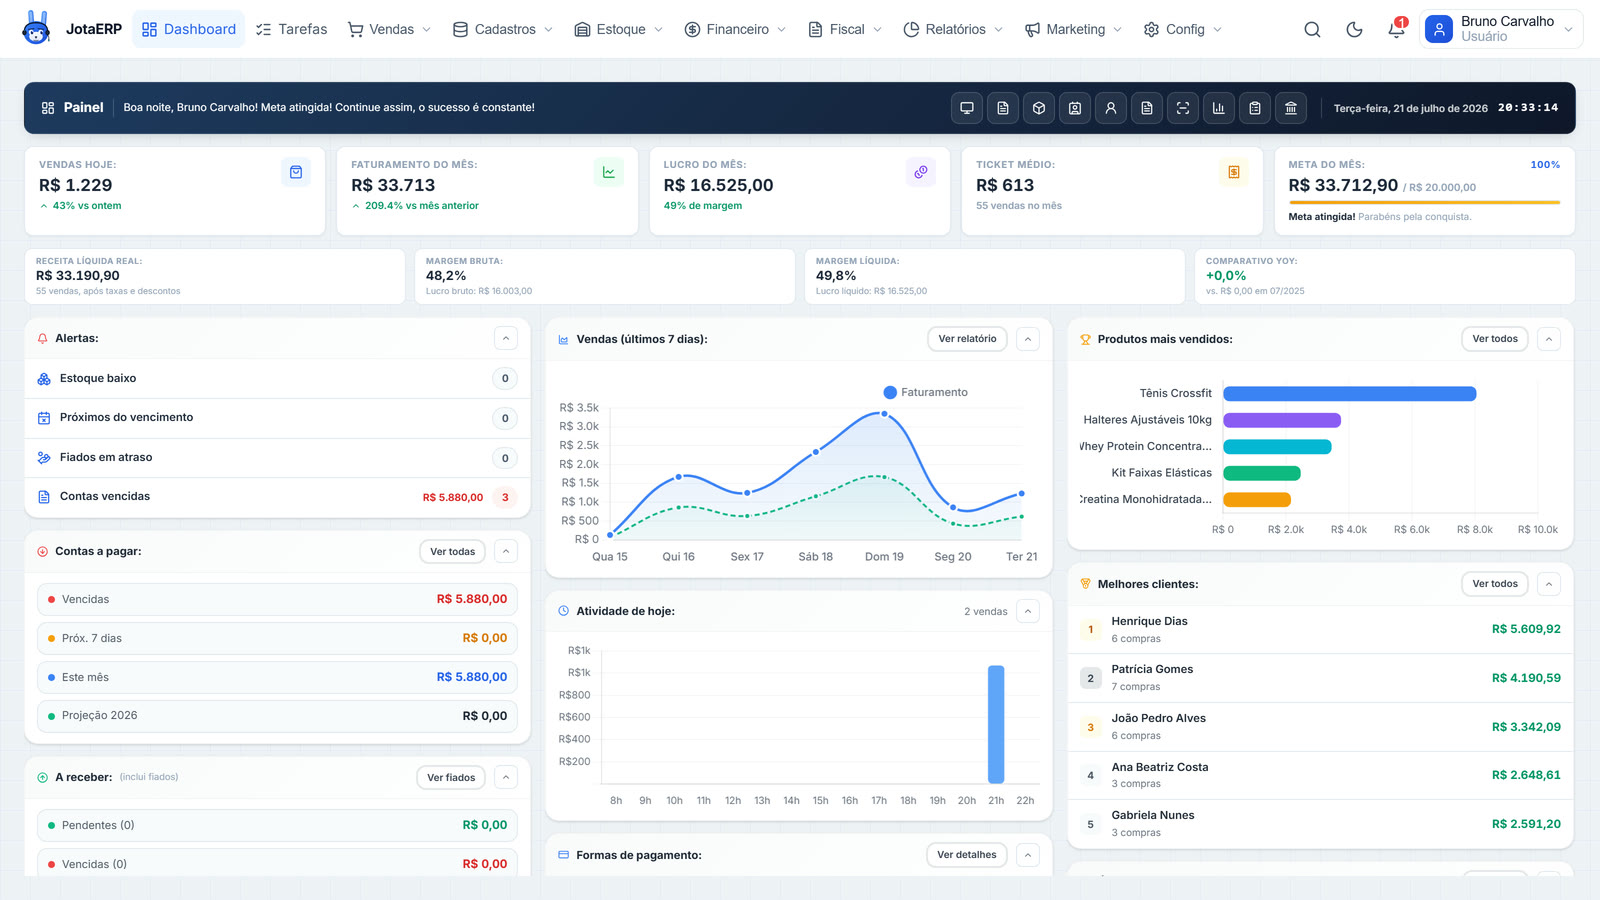Click Ver todos in Melhores clientes

tap(1495, 584)
